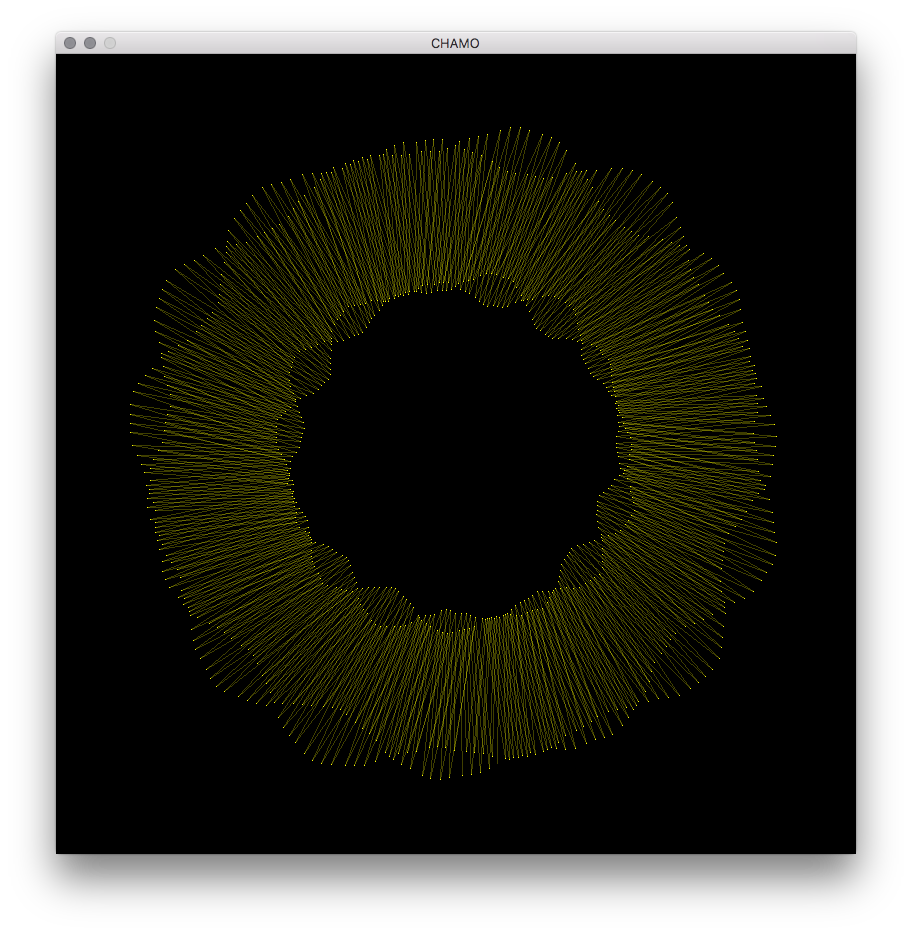Click empty title bar between zoom button and title
Viewport: 912px width, 934px height.
pyautogui.click(x=270, y=43)
